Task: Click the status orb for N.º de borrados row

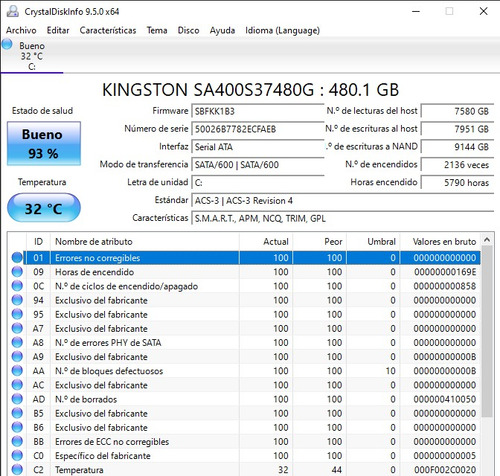Action: pos(17,399)
